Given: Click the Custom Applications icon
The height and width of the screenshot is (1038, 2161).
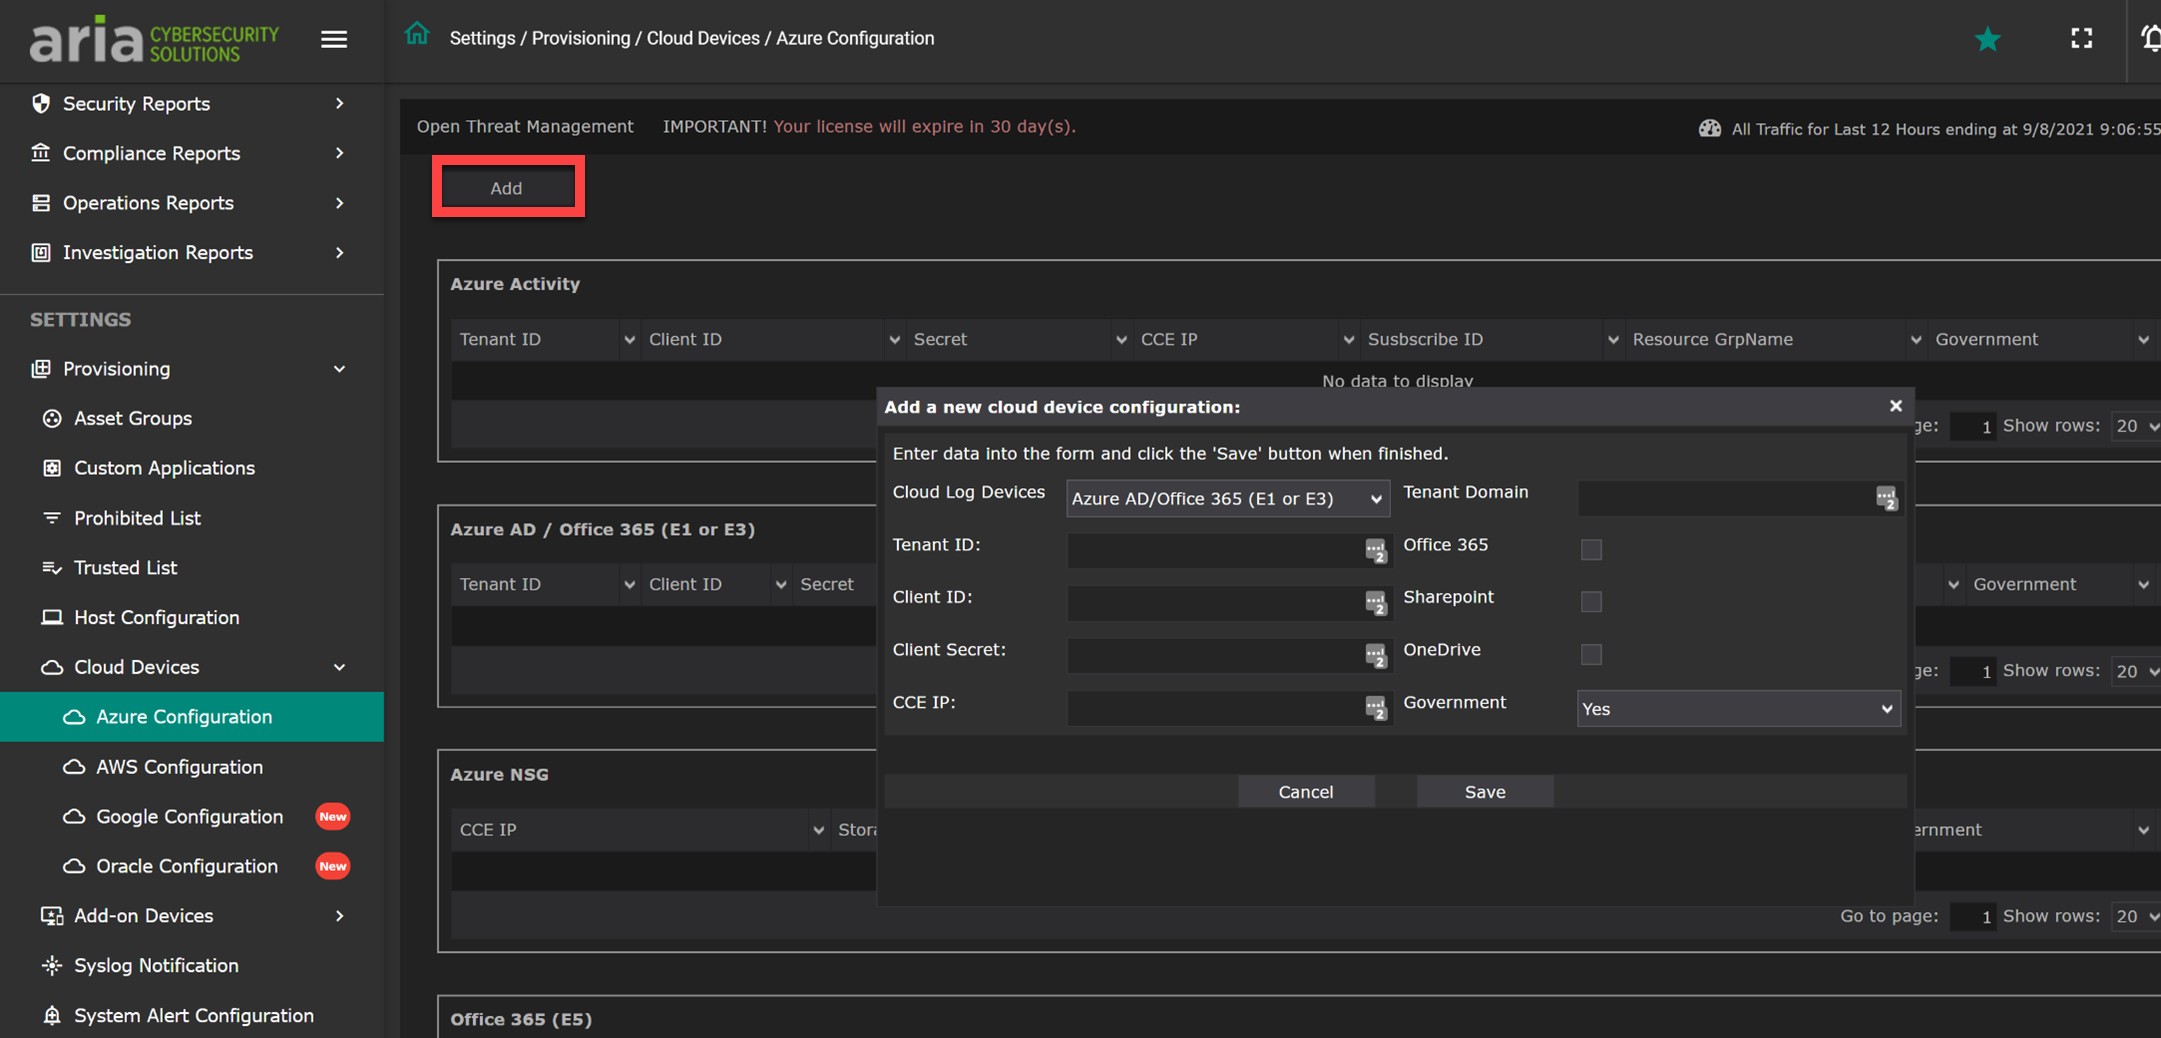Looking at the screenshot, I should point(52,468).
